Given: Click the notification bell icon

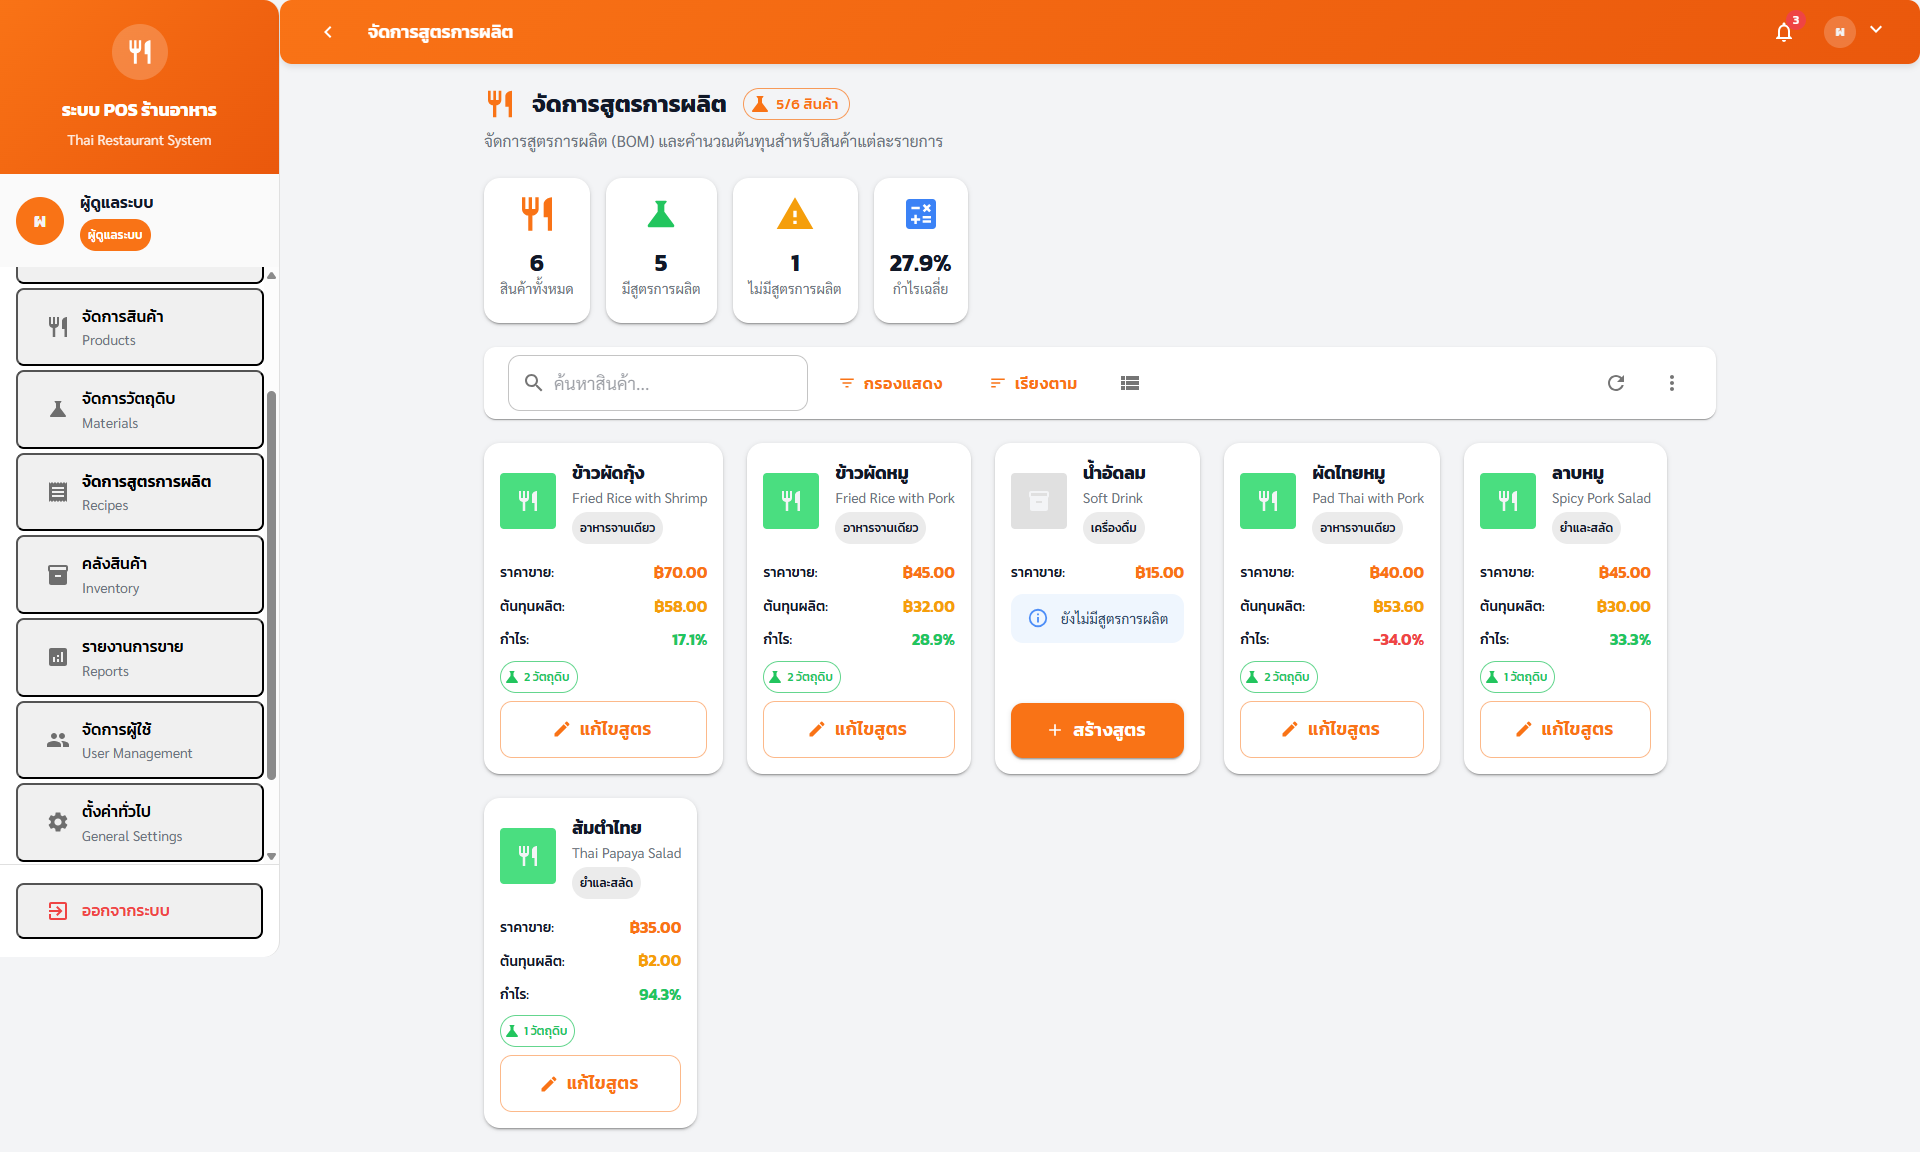Looking at the screenshot, I should click(x=1784, y=32).
